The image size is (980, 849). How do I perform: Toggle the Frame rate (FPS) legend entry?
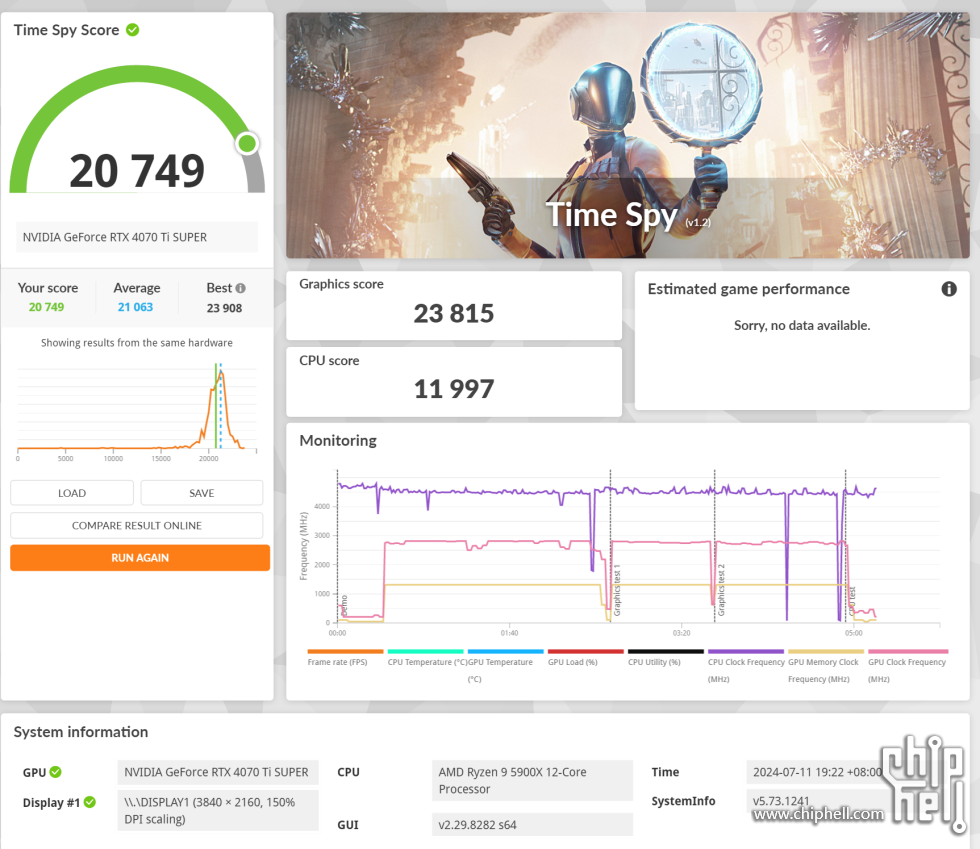pyautogui.click(x=345, y=658)
